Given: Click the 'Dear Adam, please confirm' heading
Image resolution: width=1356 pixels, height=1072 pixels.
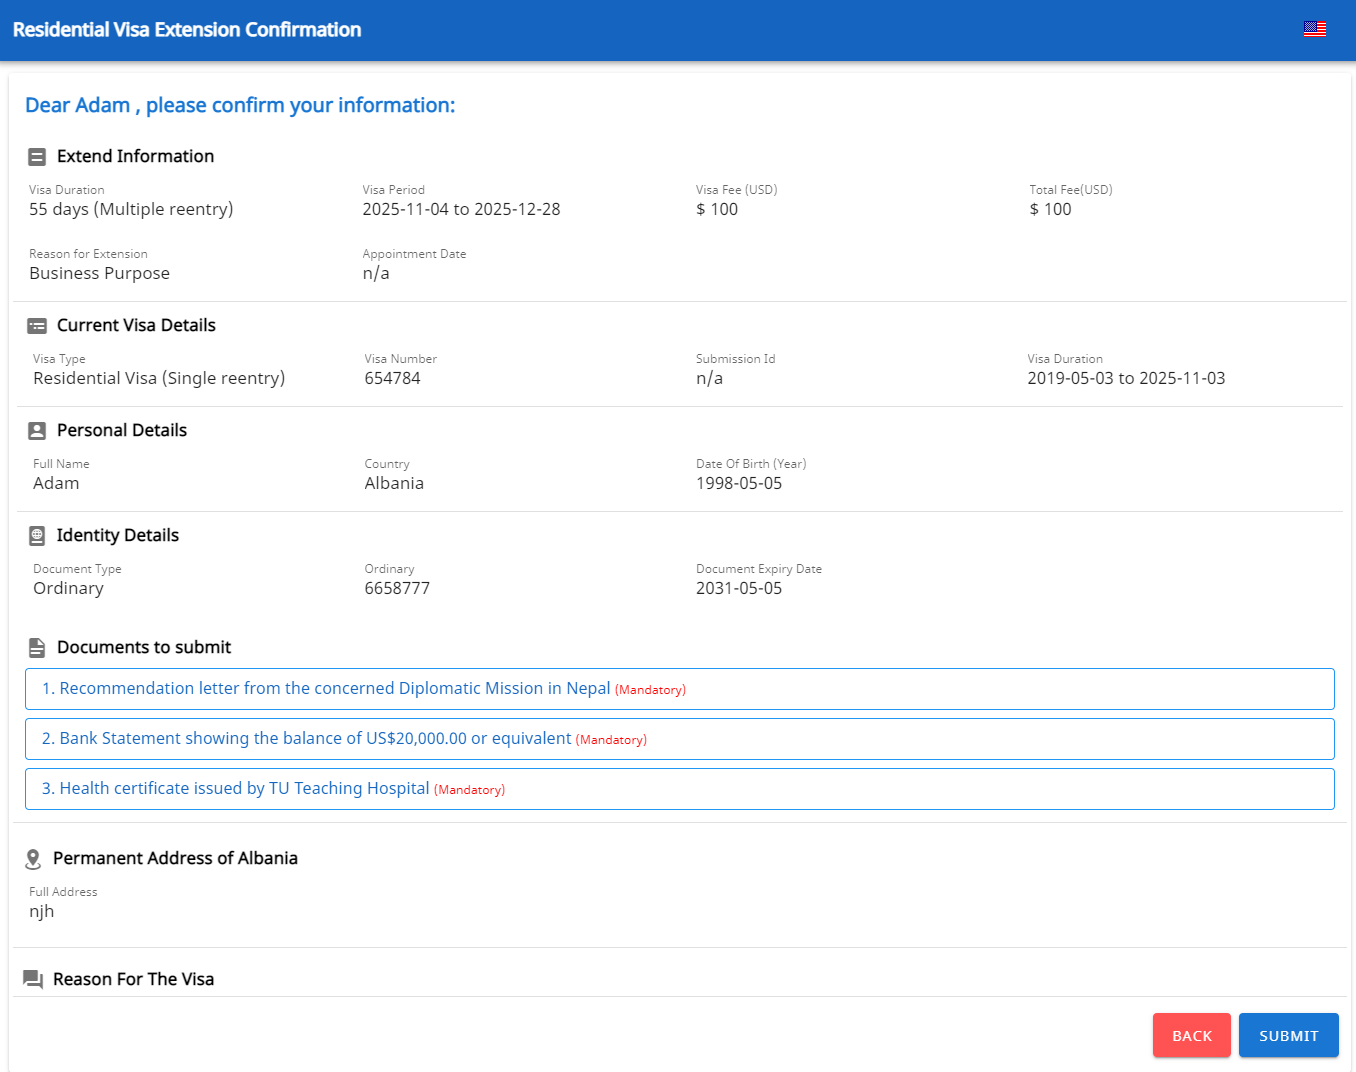Looking at the screenshot, I should coord(240,105).
